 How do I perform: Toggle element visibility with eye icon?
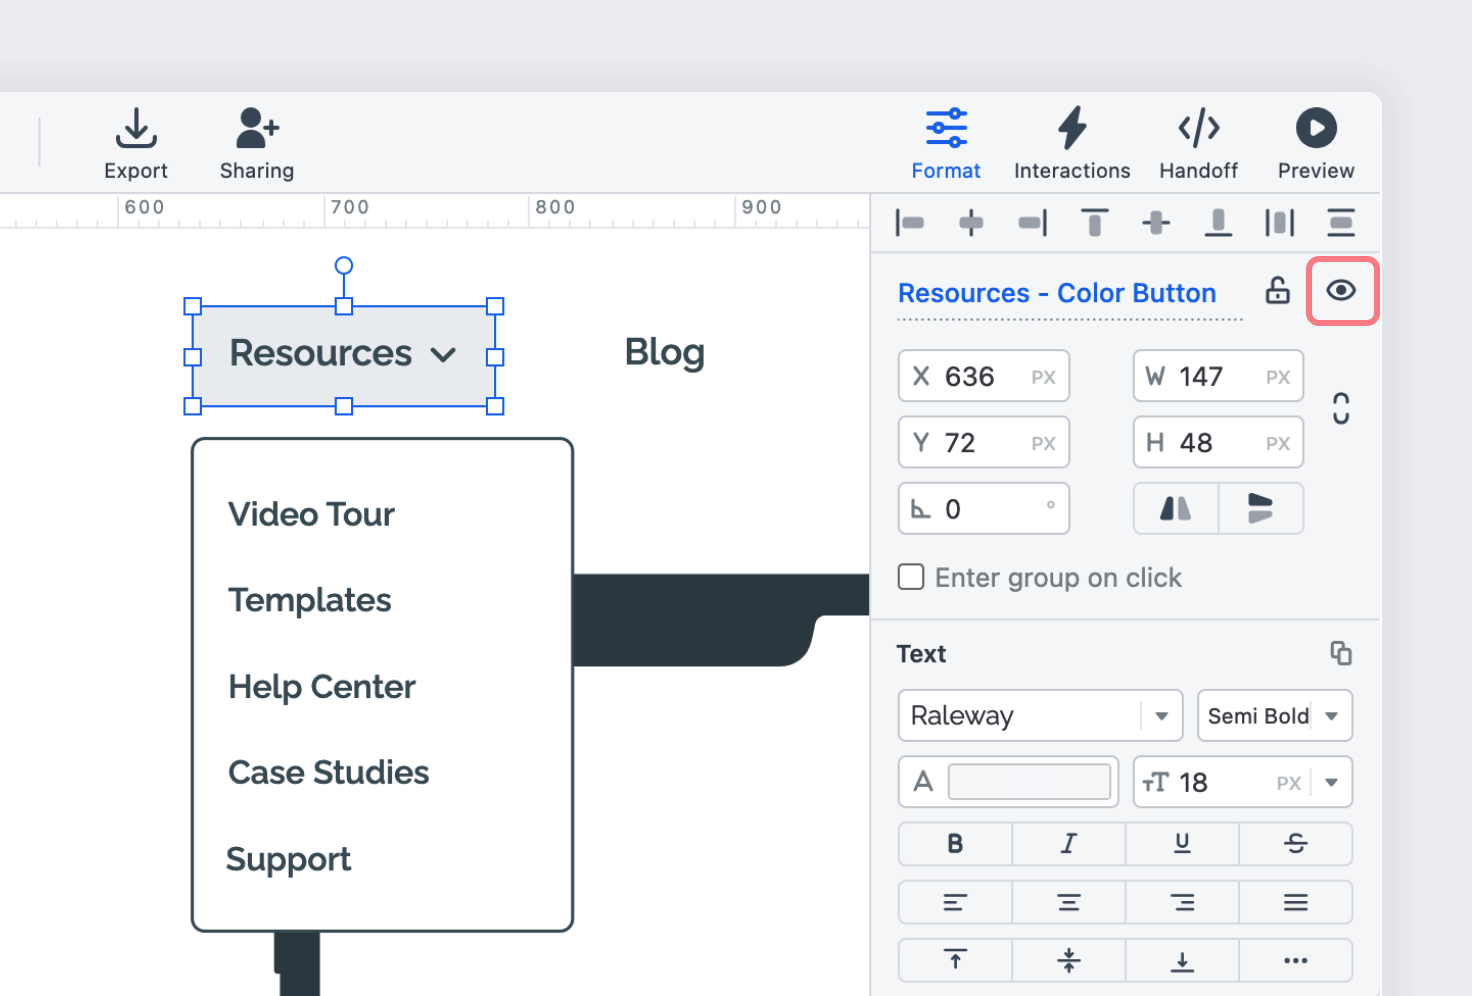[1342, 290]
